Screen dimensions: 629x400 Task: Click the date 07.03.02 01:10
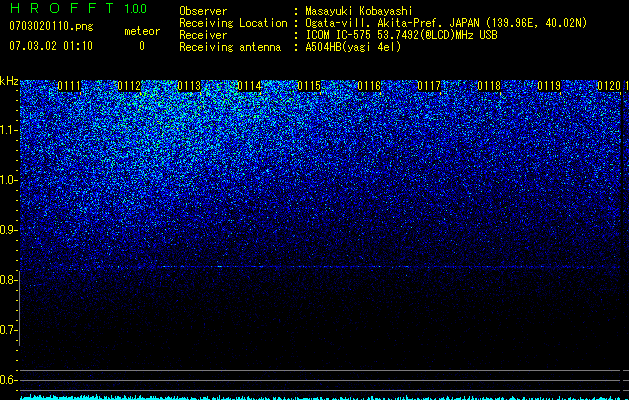tap(51, 46)
